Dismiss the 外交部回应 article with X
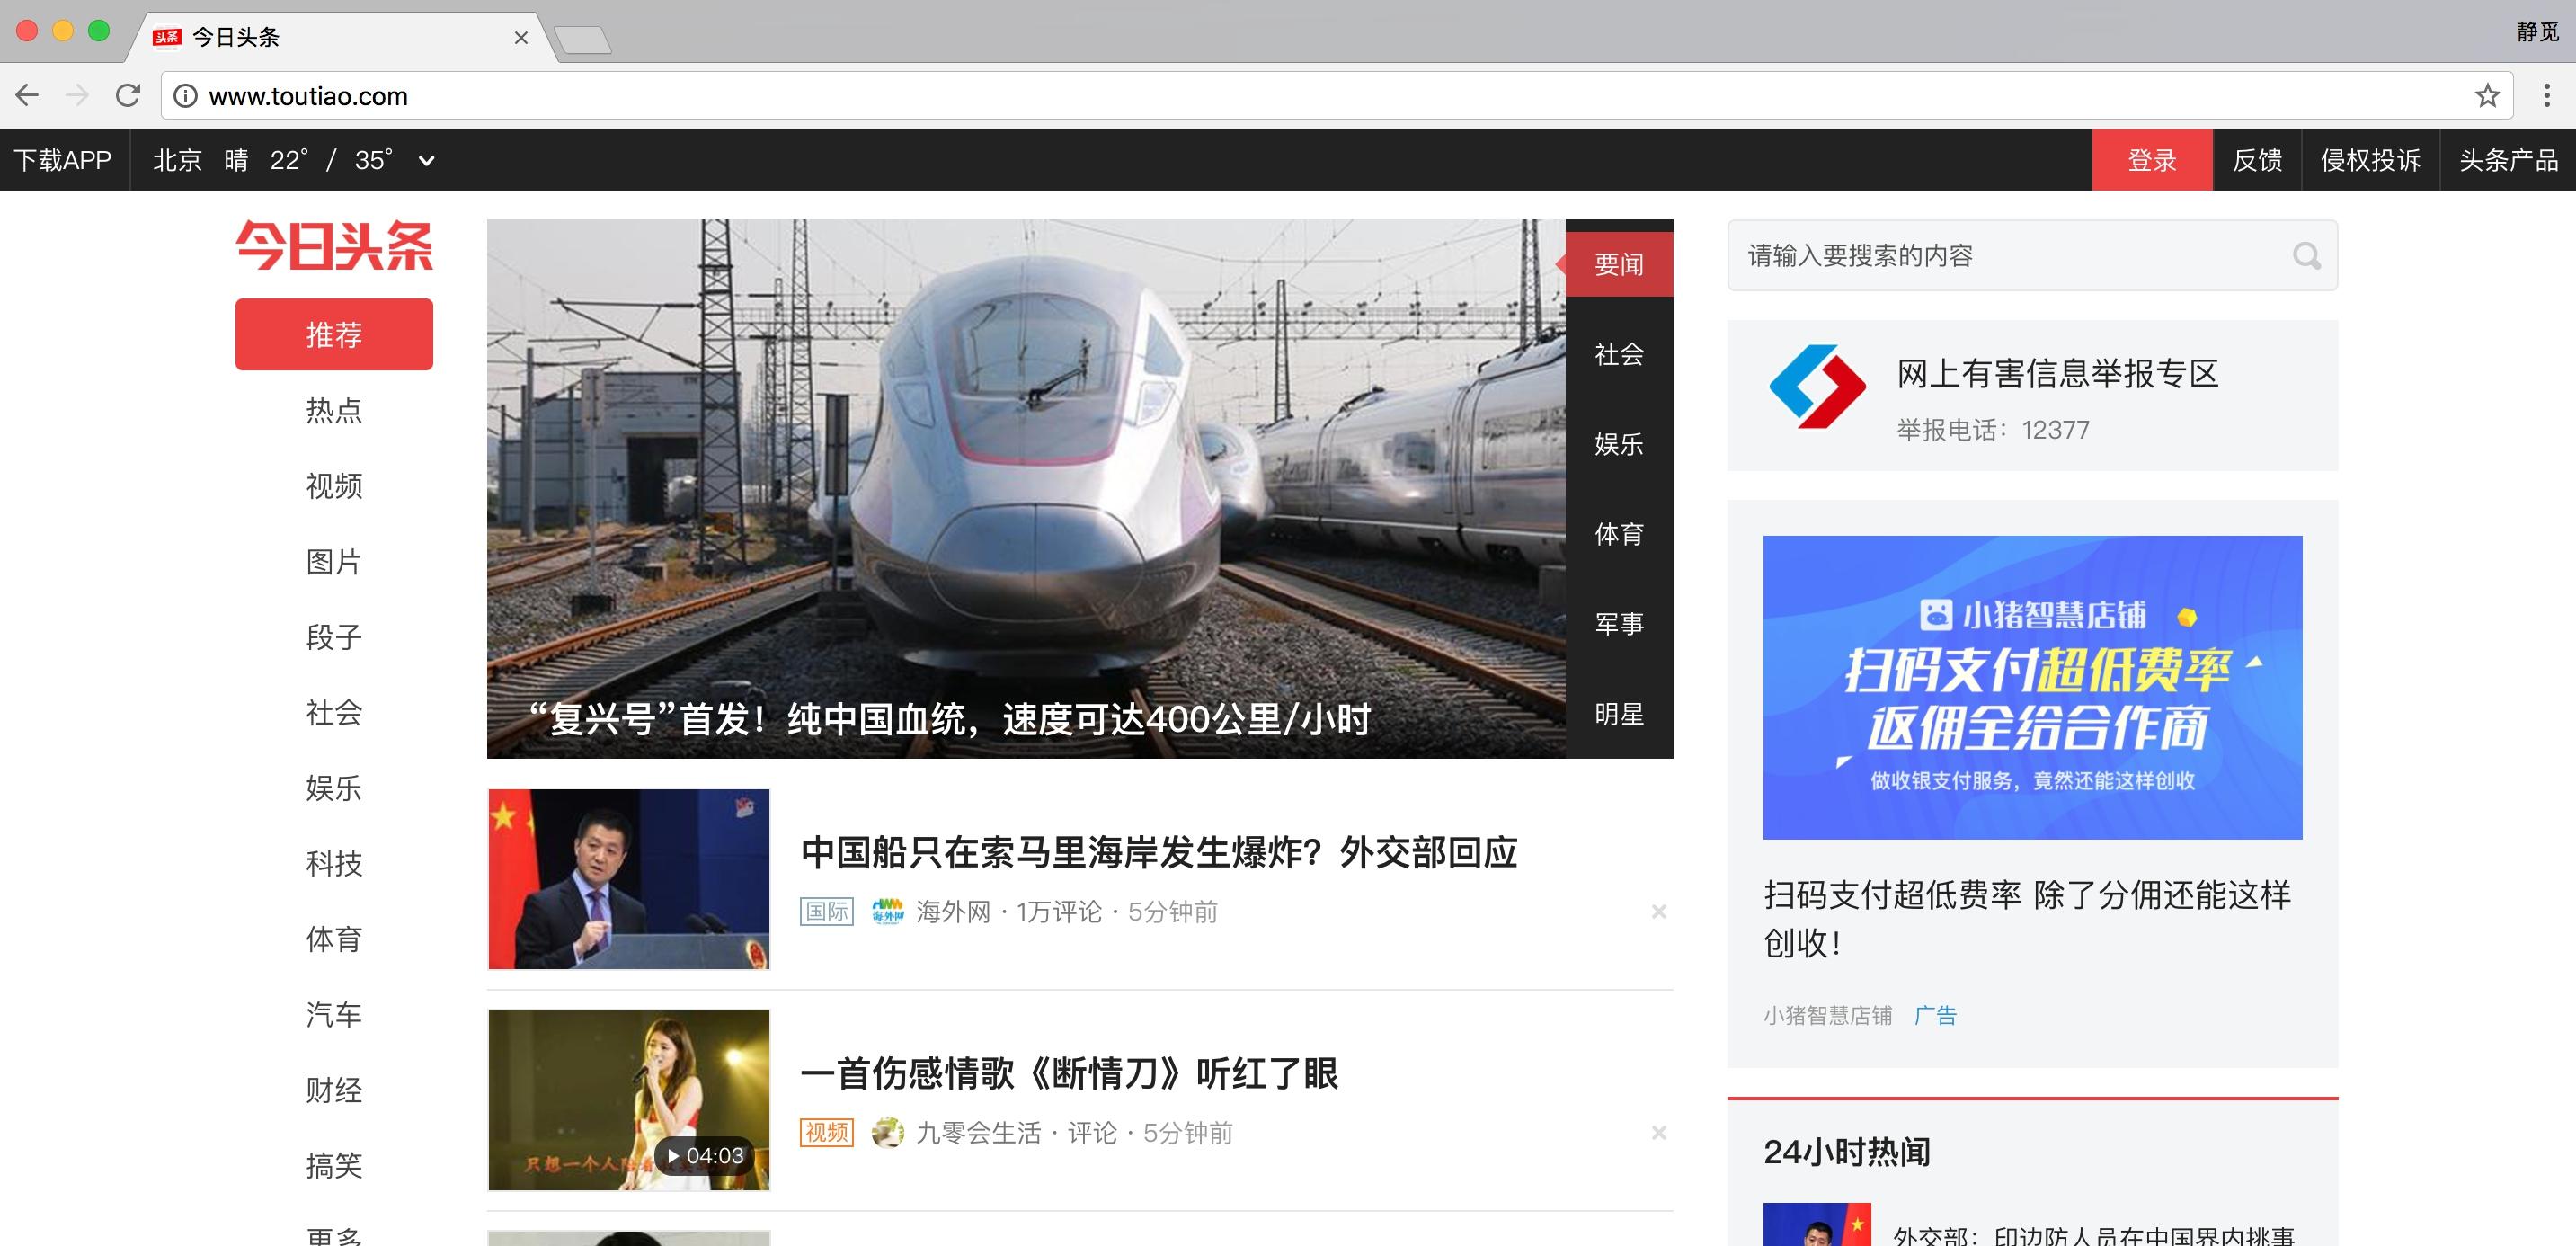 point(1658,911)
